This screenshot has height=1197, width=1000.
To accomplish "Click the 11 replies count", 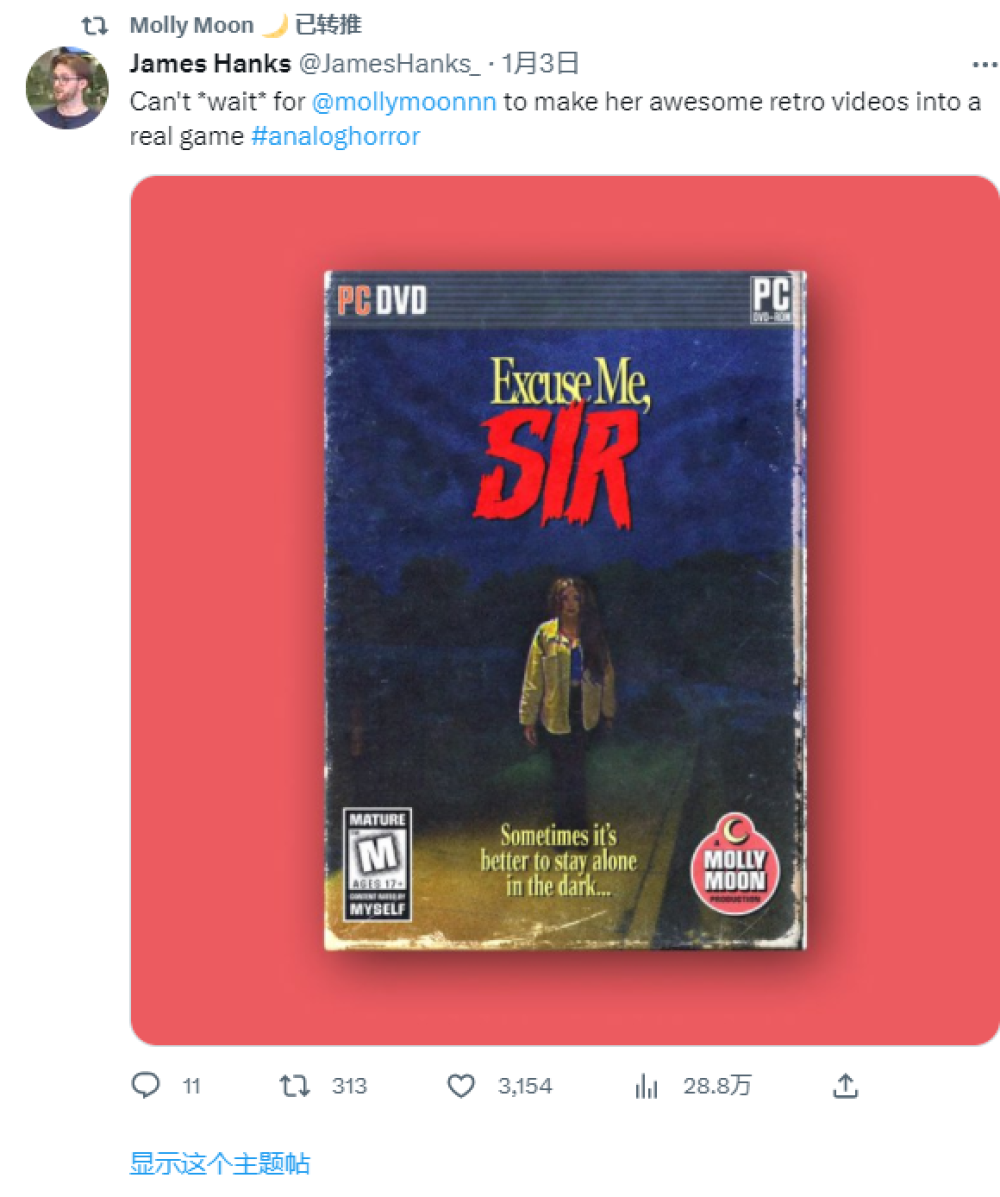I will [191, 1086].
